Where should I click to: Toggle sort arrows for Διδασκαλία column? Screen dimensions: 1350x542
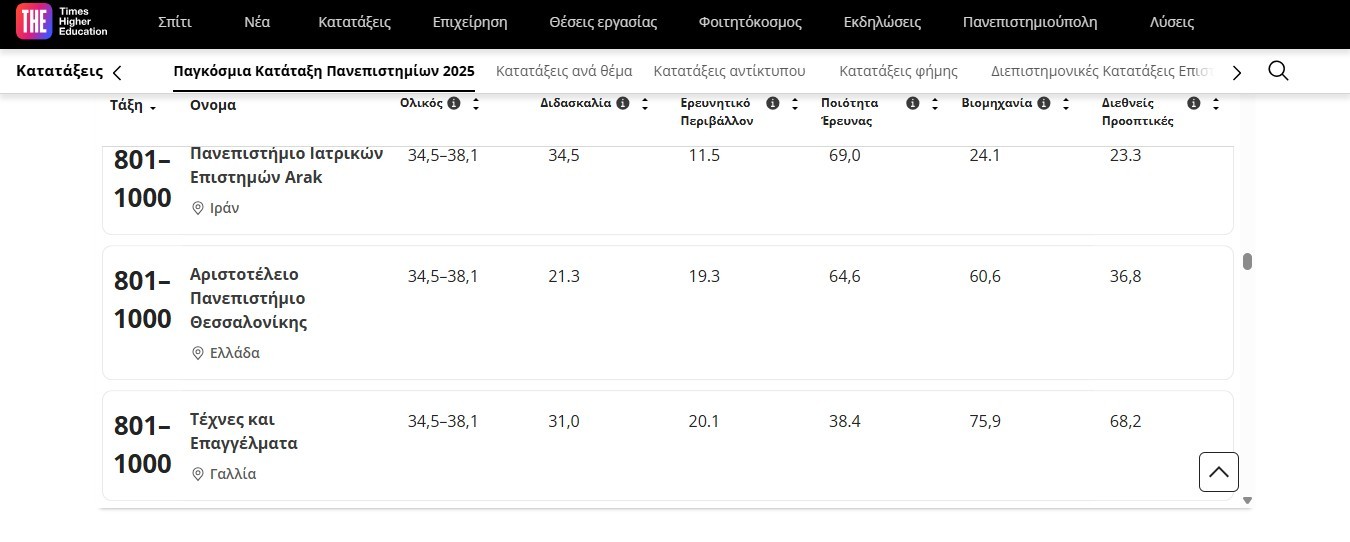point(645,104)
